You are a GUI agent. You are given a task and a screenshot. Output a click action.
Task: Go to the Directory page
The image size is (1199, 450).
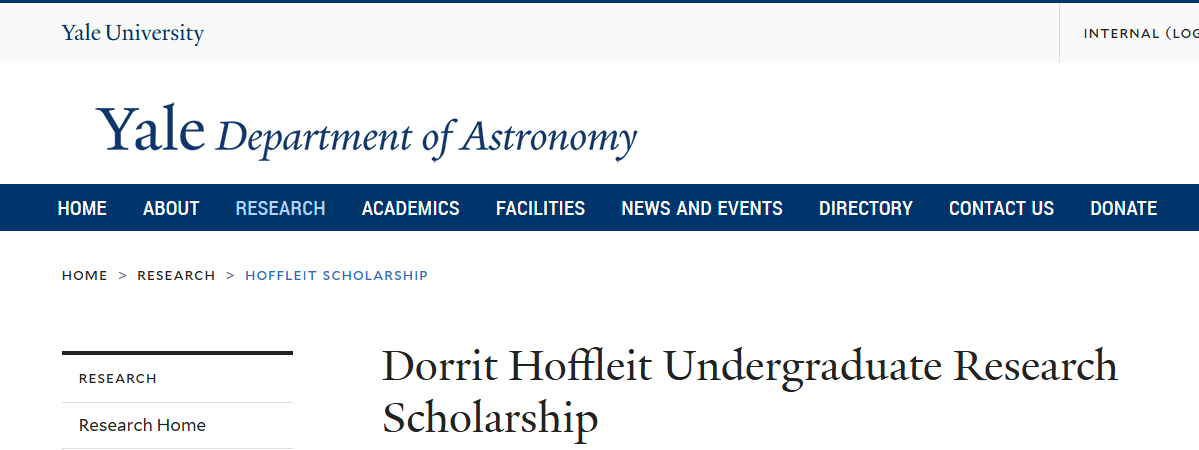(865, 208)
